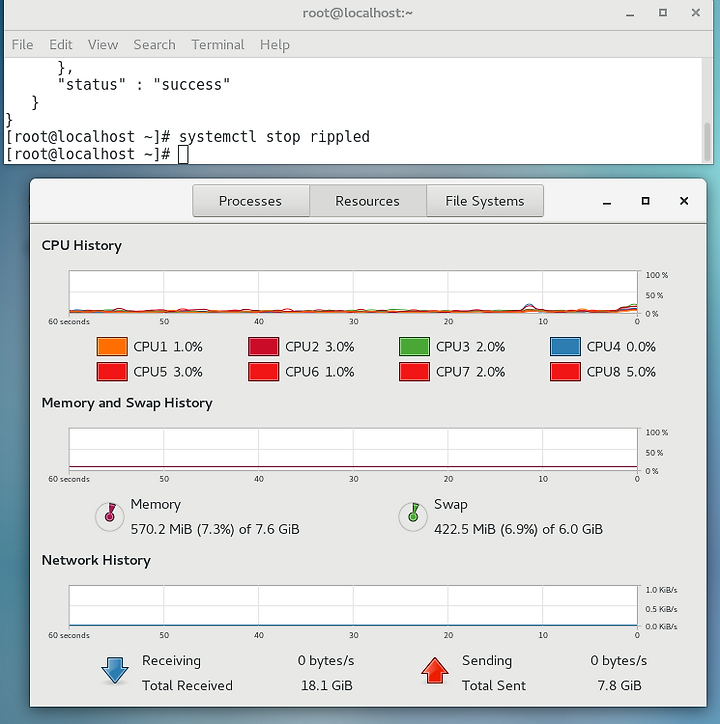Open the File menu in terminal

tap(22, 45)
